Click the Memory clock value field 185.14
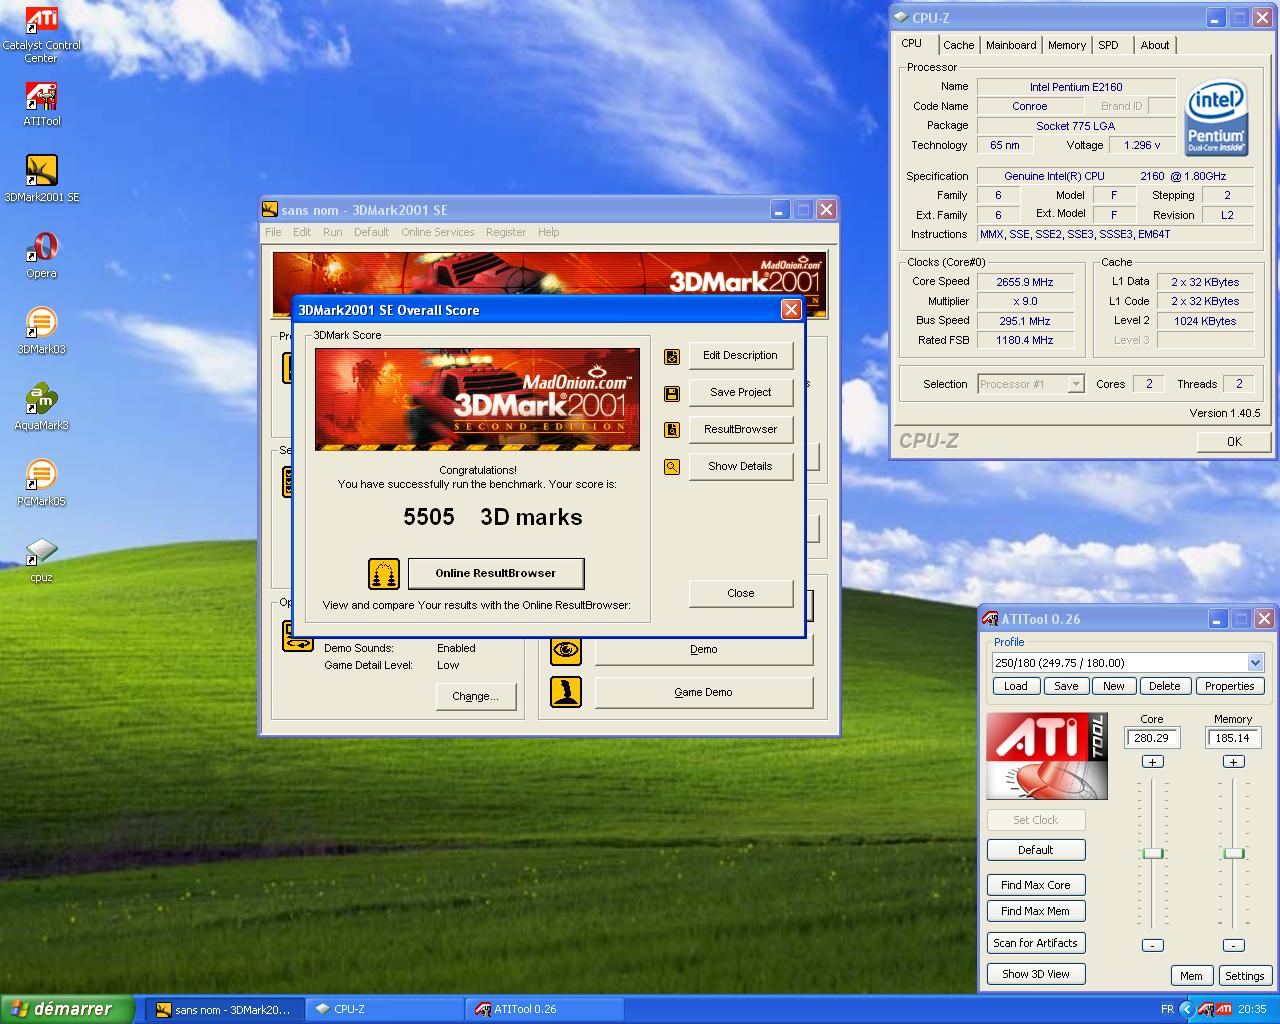1280x1024 pixels. (x=1233, y=738)
